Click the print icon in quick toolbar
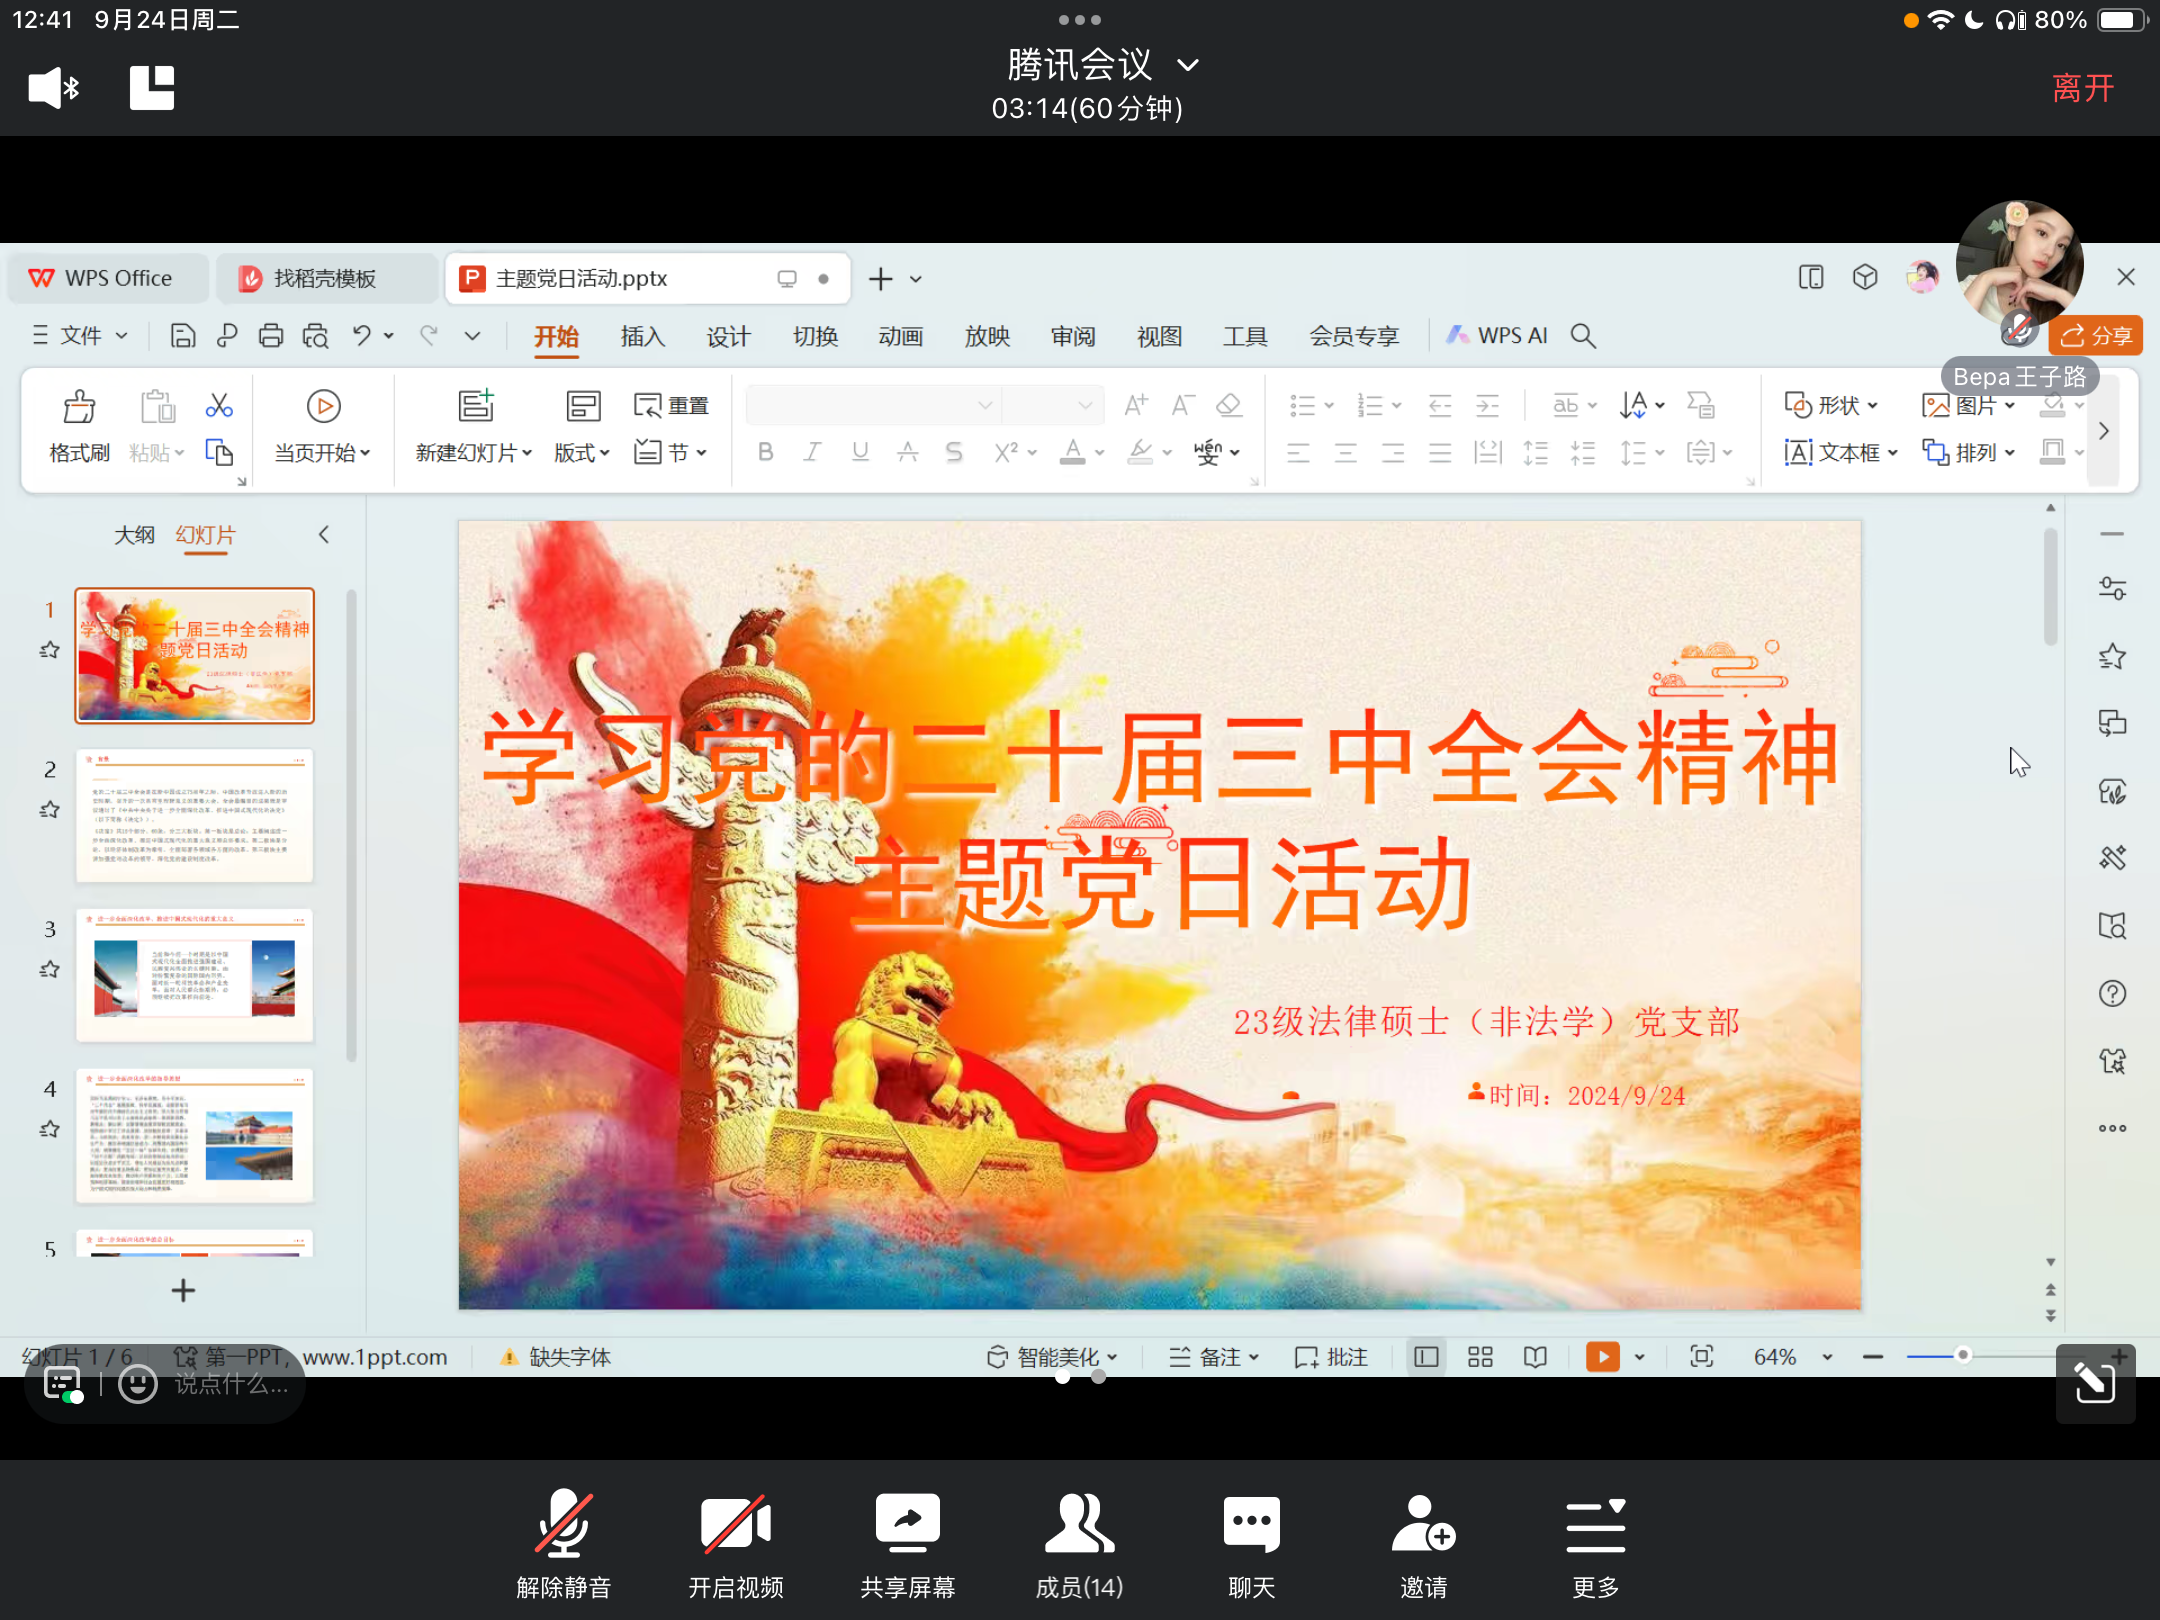The height and width of the screenshot is (1620, 2160). pyautogui.click(x=270, y=336)
